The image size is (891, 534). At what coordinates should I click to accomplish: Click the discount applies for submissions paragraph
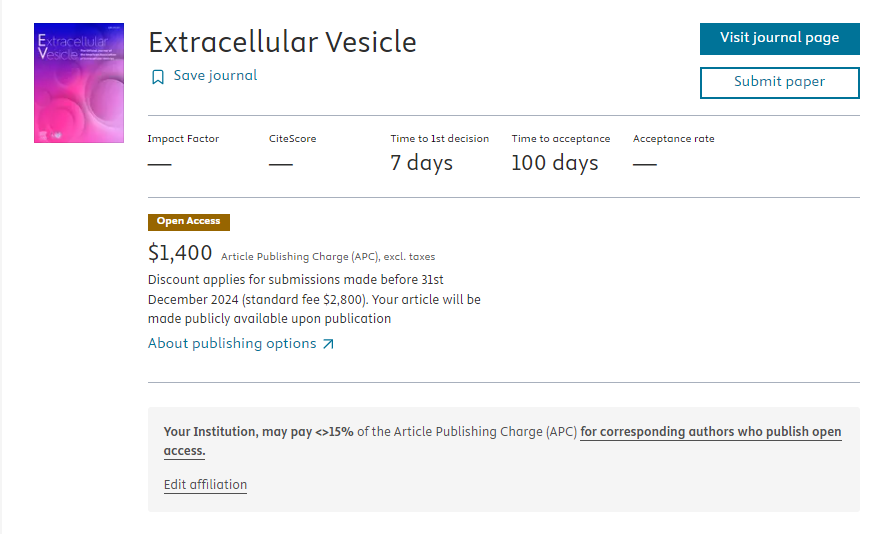314,299
